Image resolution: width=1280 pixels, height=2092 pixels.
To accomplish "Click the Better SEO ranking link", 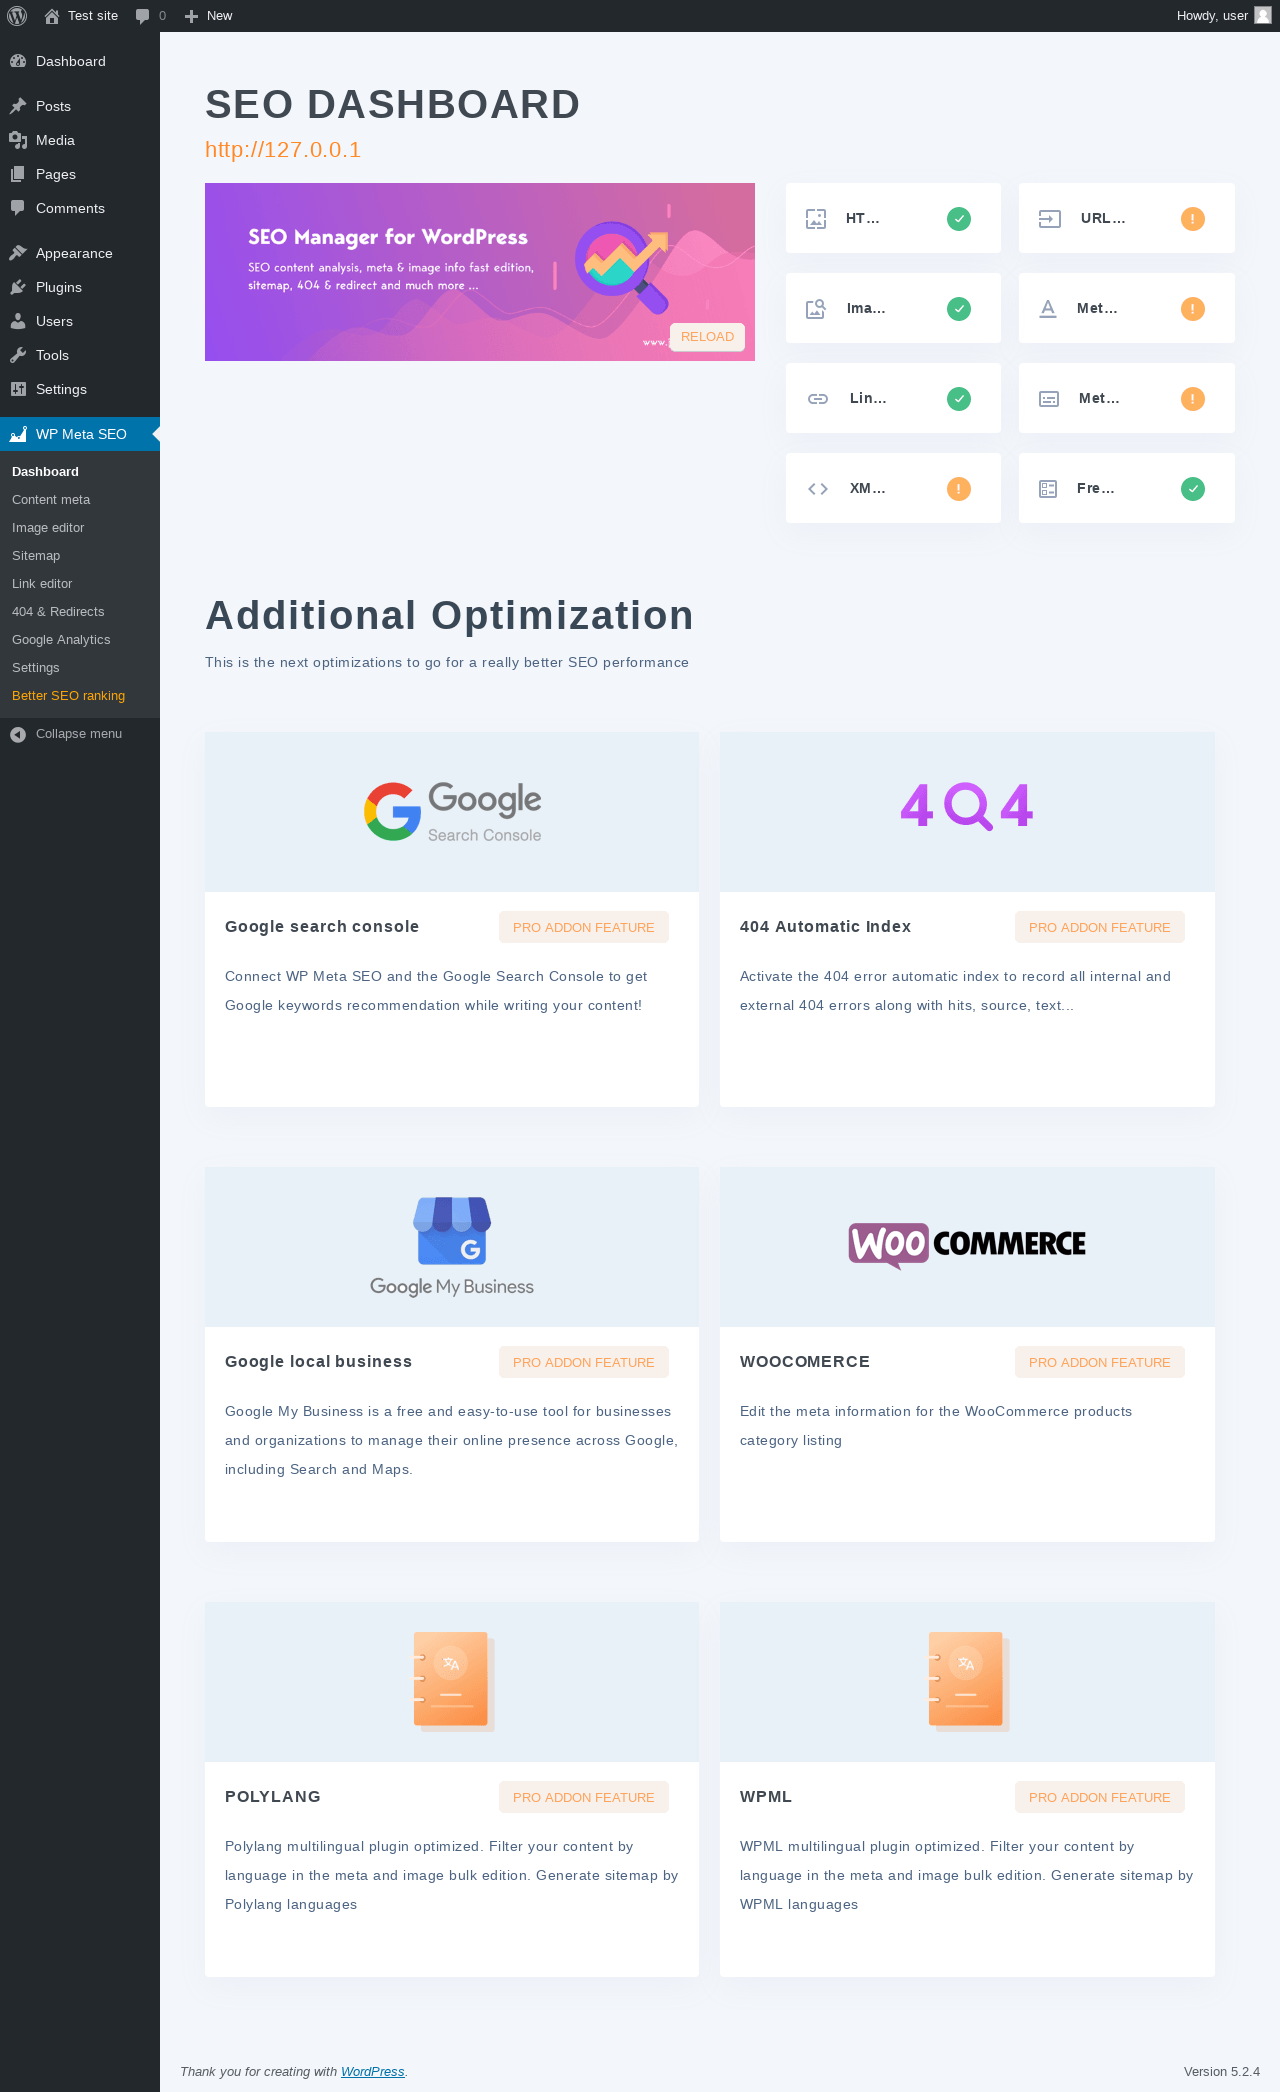I will [x=68, y=696].
